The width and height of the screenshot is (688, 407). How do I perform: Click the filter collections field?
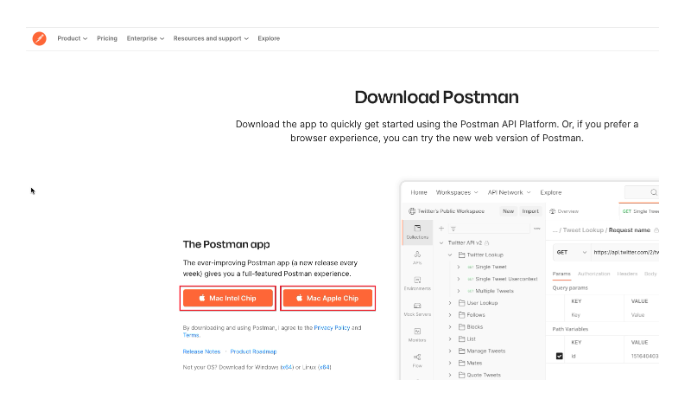(x=489, y=228)
